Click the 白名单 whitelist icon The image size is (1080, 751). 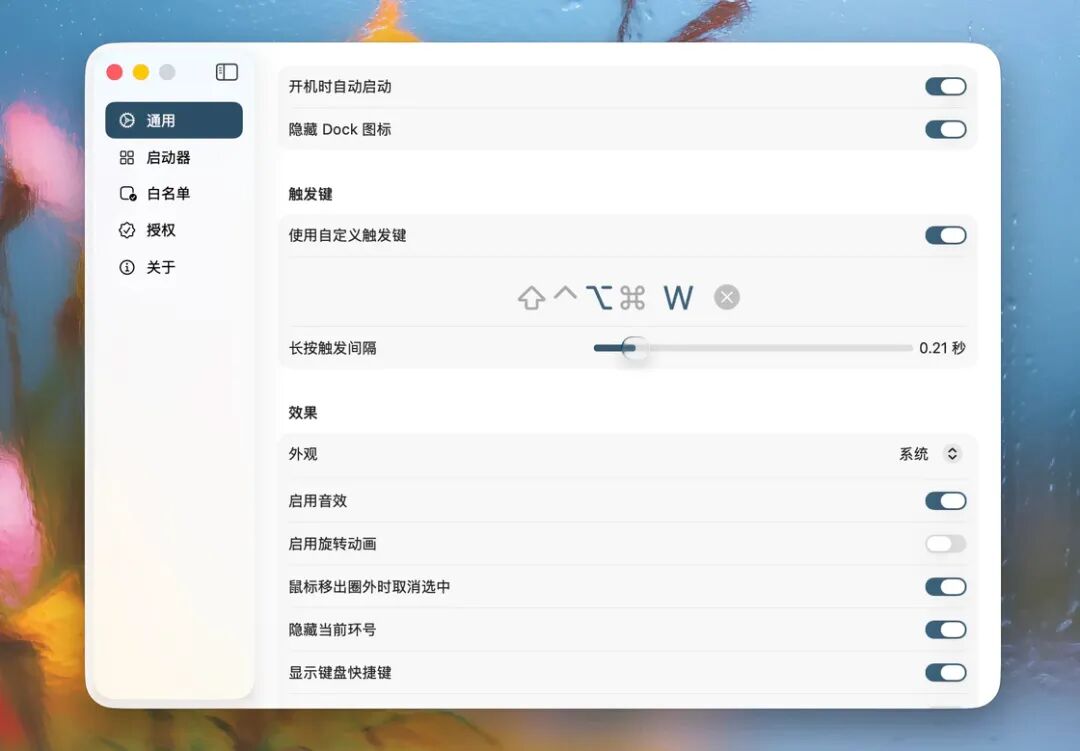tap(127, 194)
